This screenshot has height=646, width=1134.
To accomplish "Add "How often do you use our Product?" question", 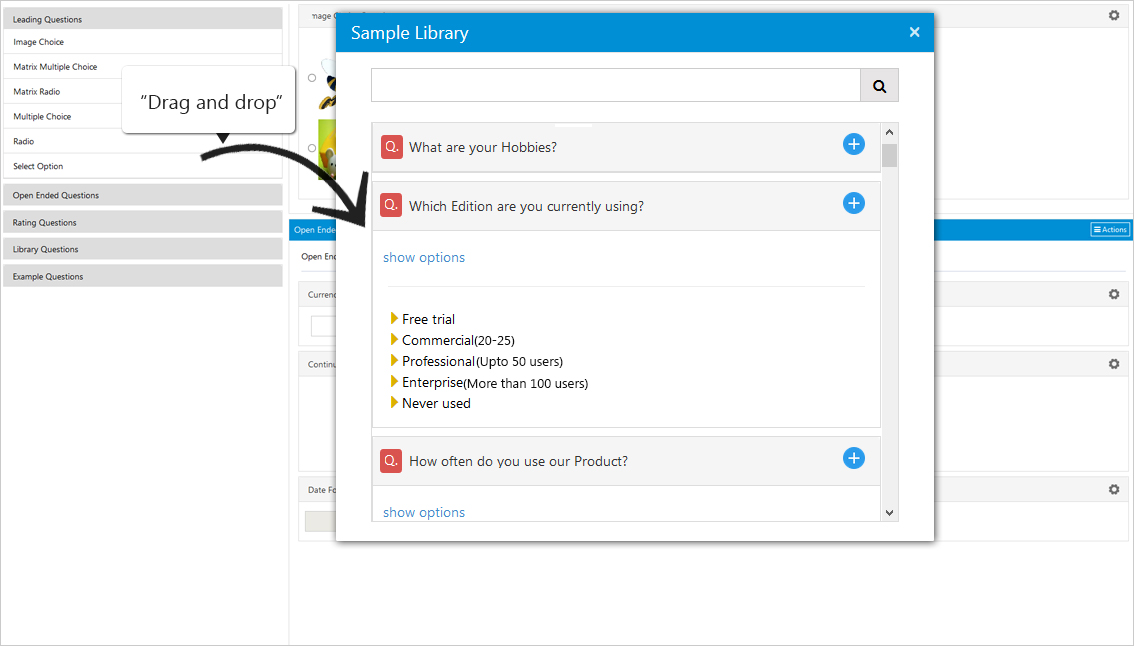I will (853, 458).
